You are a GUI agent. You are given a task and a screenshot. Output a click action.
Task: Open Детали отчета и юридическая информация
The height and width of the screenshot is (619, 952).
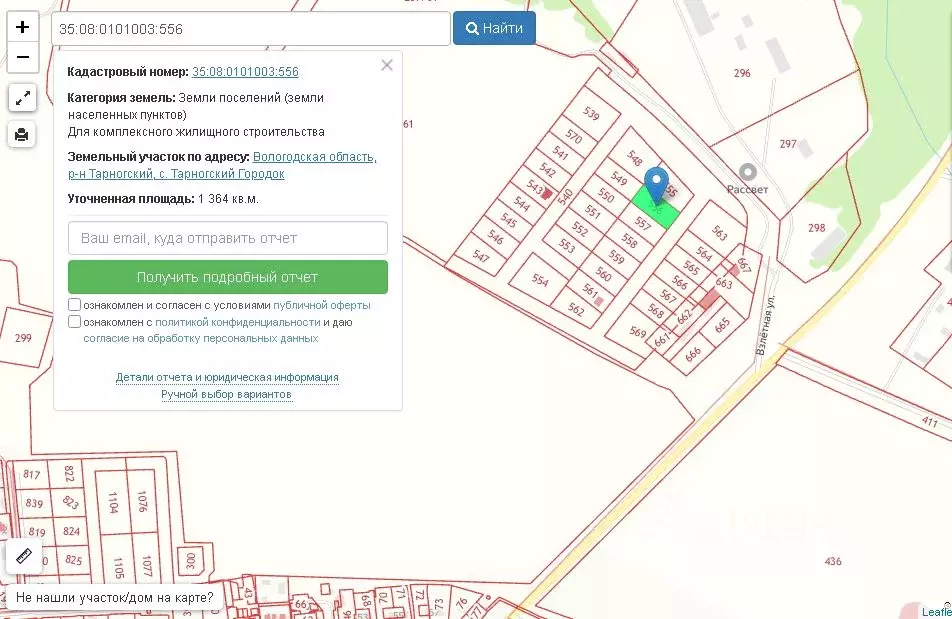(x=227, y=377)
